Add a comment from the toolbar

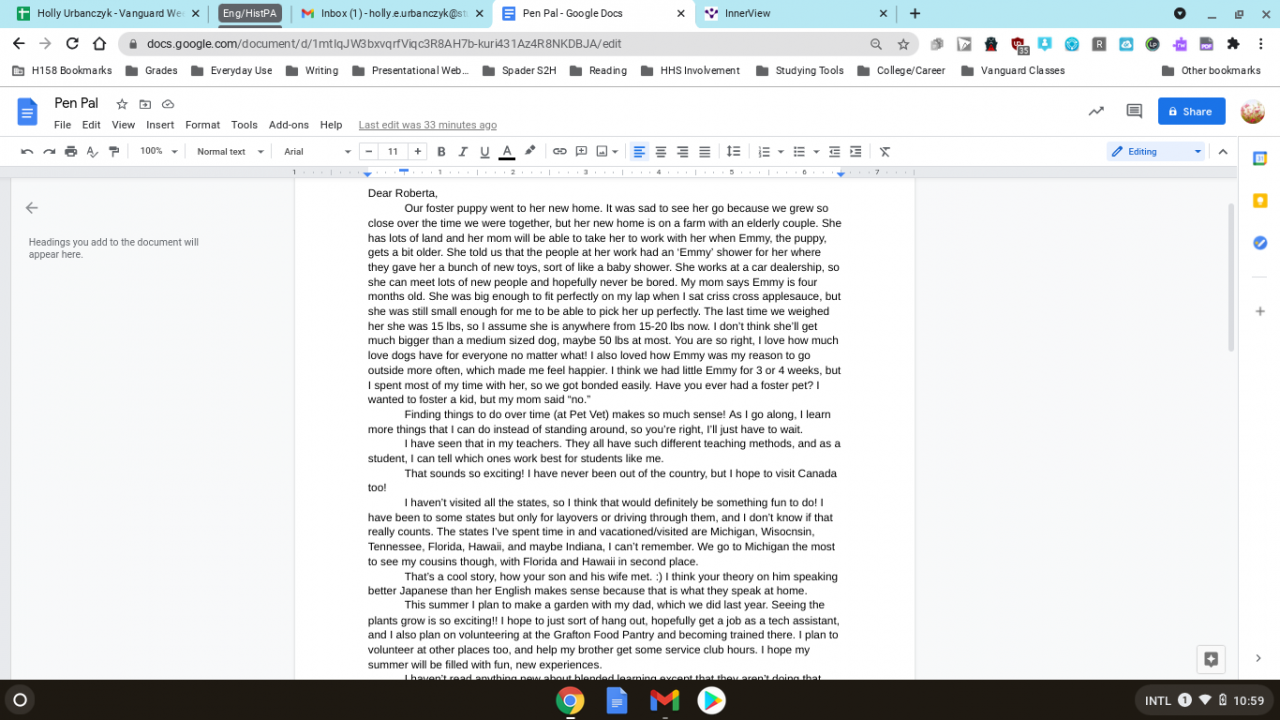581,152
